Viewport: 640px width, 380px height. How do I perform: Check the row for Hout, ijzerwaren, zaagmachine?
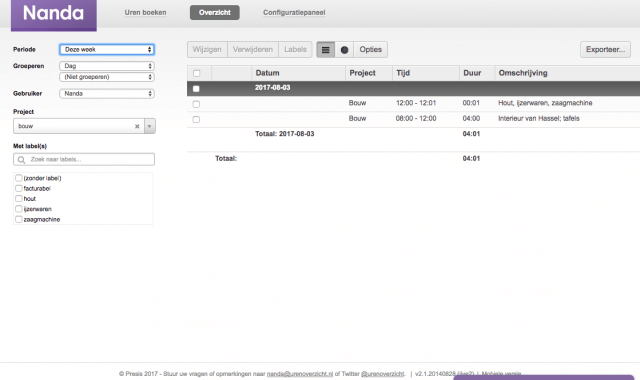pos(196,104)
